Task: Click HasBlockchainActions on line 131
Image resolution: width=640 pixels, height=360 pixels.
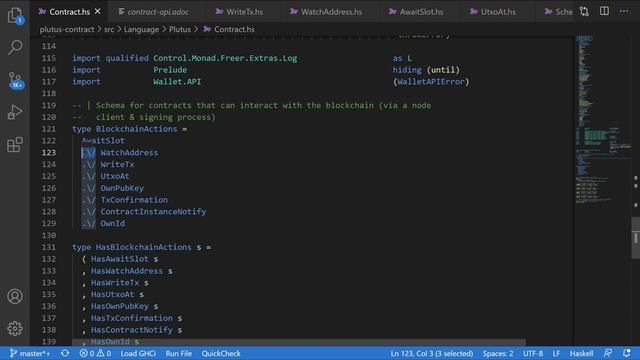Action: (144, 247)
